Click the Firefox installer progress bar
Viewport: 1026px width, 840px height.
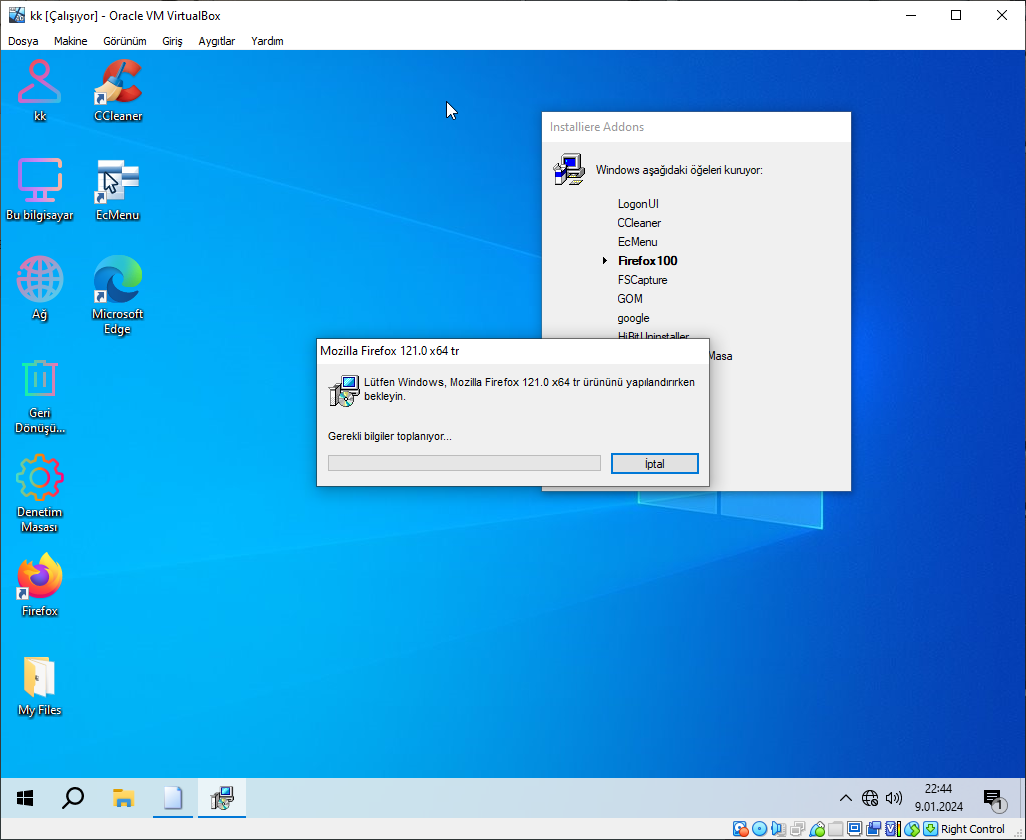pyautogui.click(x=464, y=463)
